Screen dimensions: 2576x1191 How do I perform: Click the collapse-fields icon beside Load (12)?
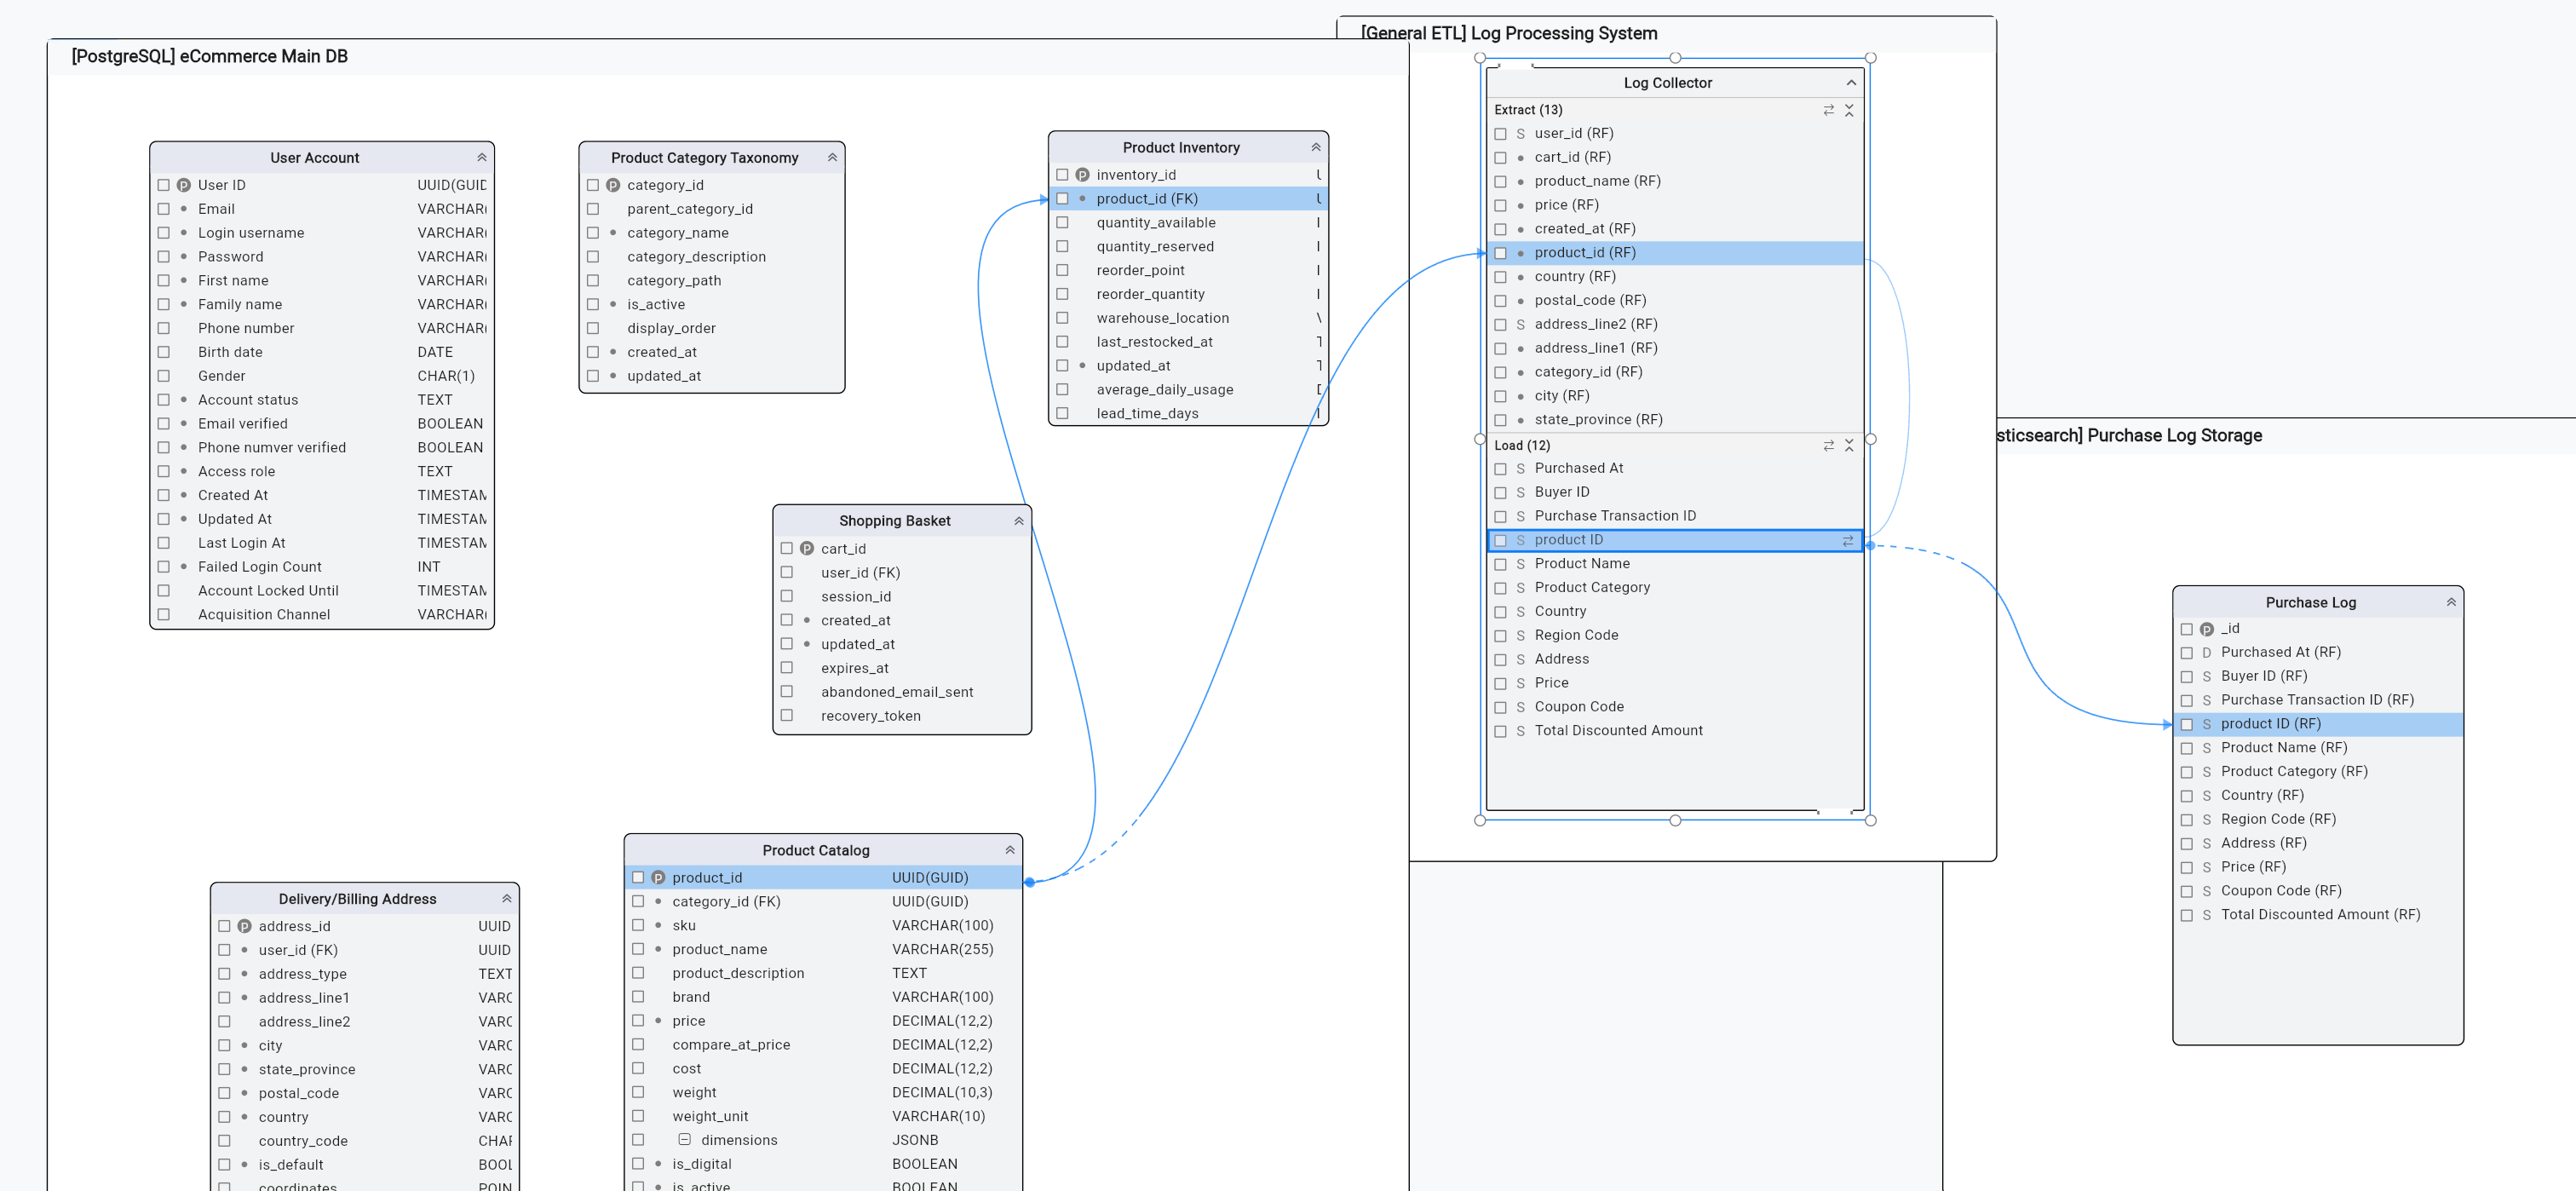(1849, 446)
